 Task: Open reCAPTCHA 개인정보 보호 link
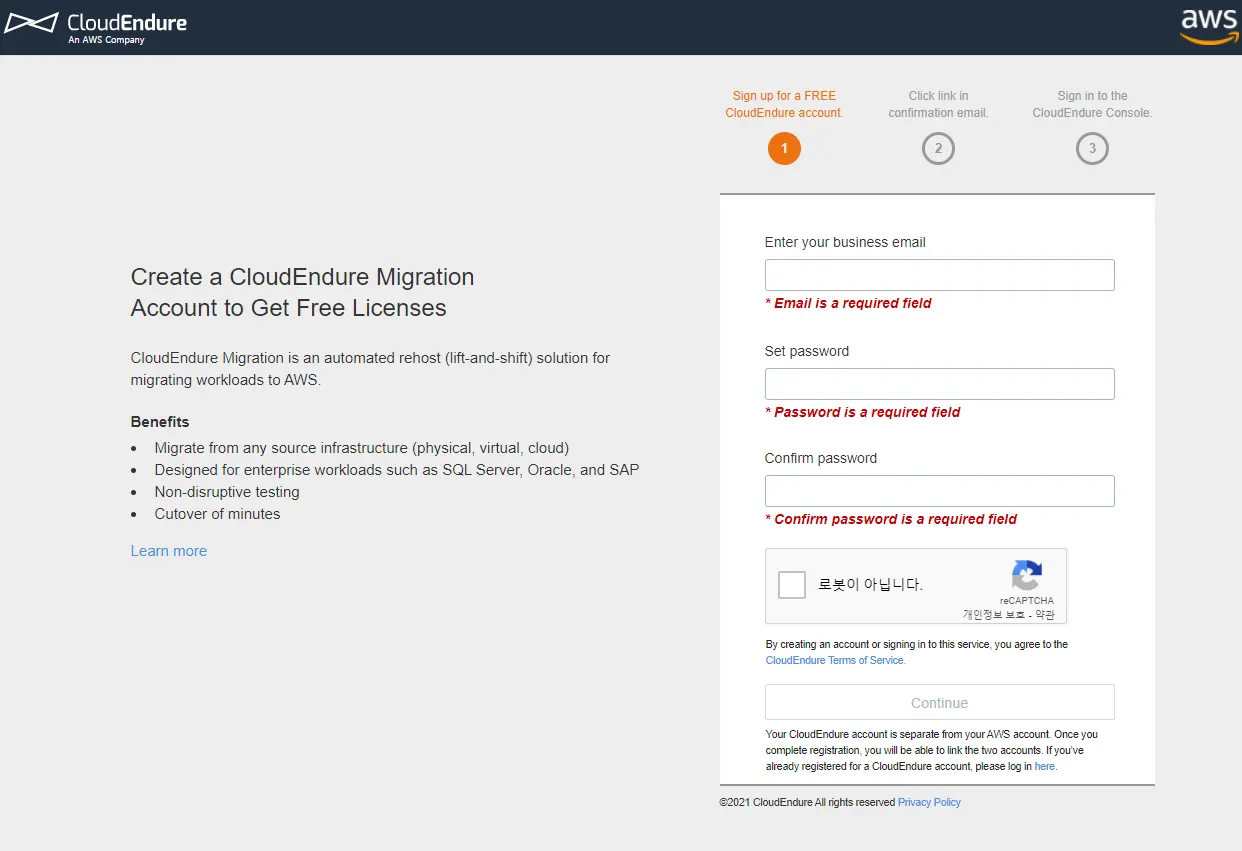click(x=994, y=615)
